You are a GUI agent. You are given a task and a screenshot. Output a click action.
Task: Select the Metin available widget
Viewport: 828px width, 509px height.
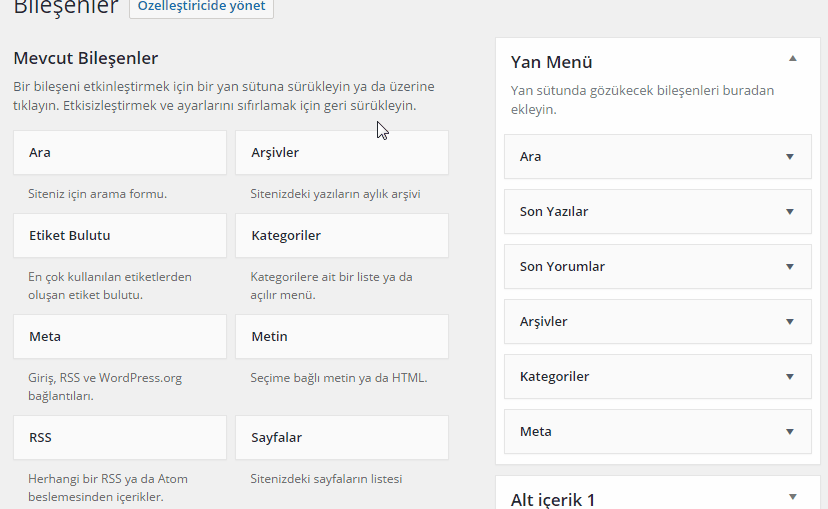tap(342, 336)
